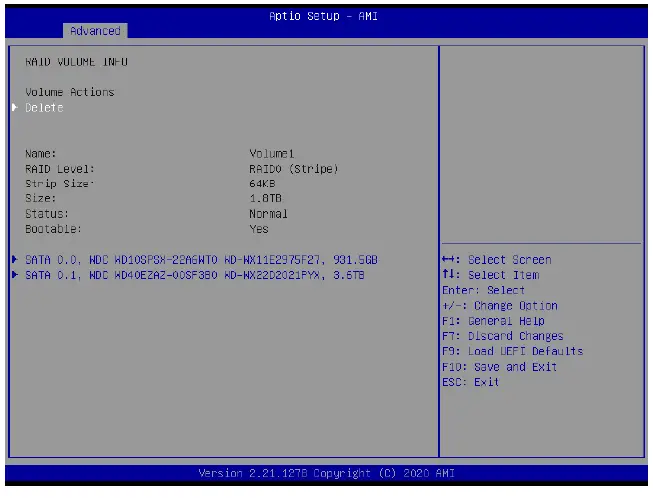Image resolution: width=653 pixels, height=498 pixels.
Task: Open SATA 0.0 WD10SPSX drive entry
Action: pos(201,260)
